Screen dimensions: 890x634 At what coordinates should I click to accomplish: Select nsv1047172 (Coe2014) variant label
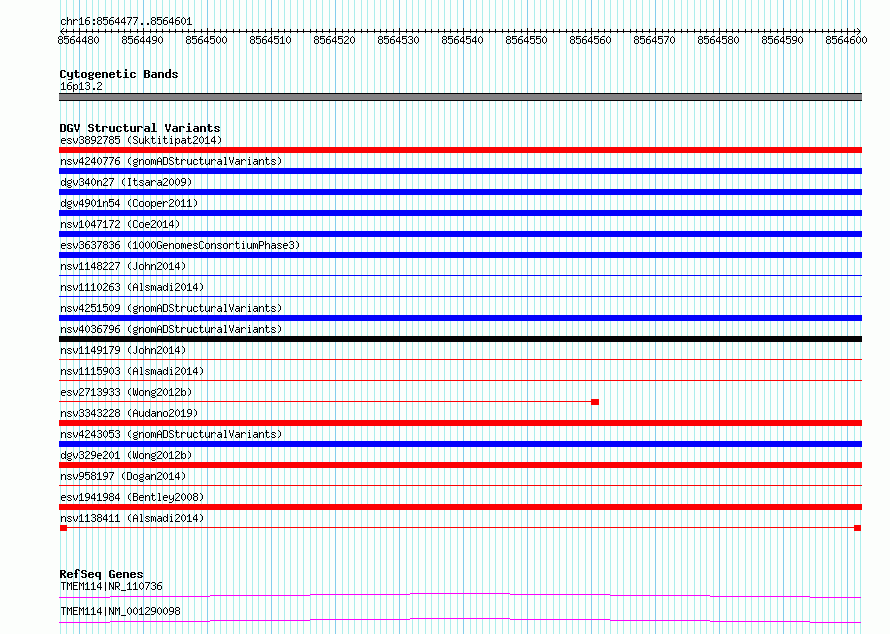coord(120,224)
